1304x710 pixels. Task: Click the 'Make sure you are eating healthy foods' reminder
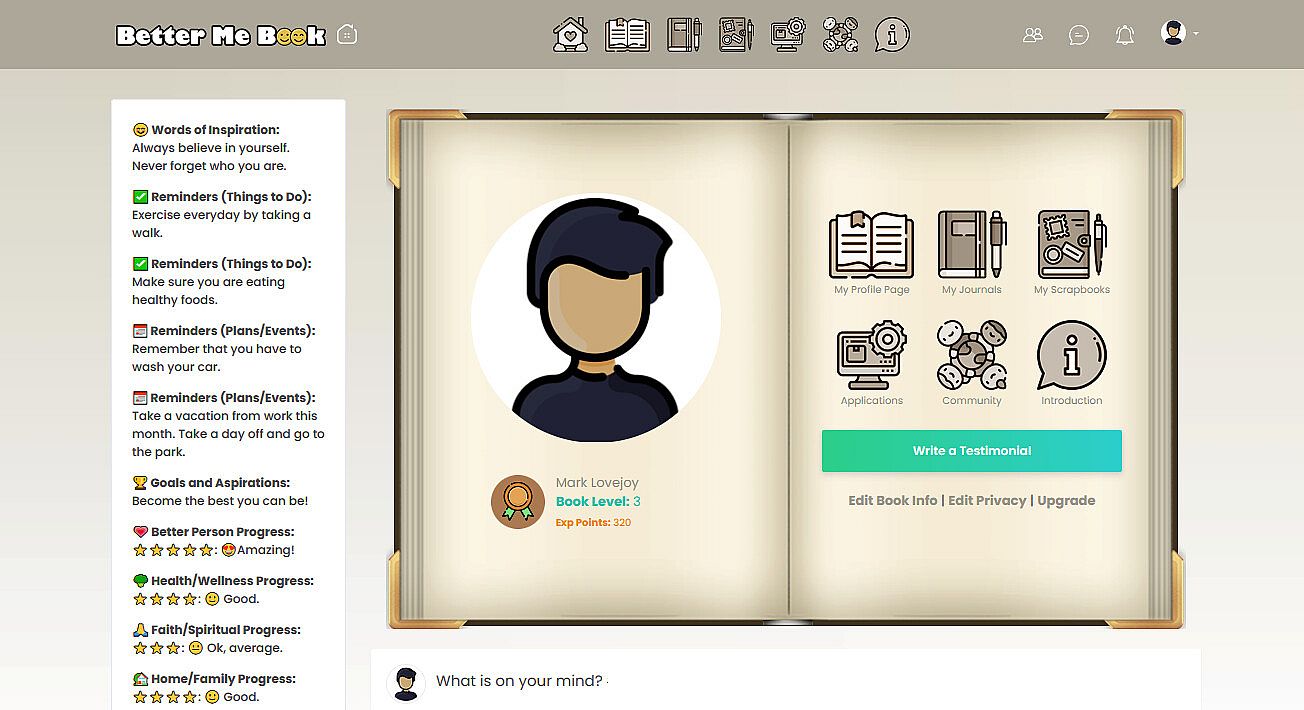click(x=208, y=291)
